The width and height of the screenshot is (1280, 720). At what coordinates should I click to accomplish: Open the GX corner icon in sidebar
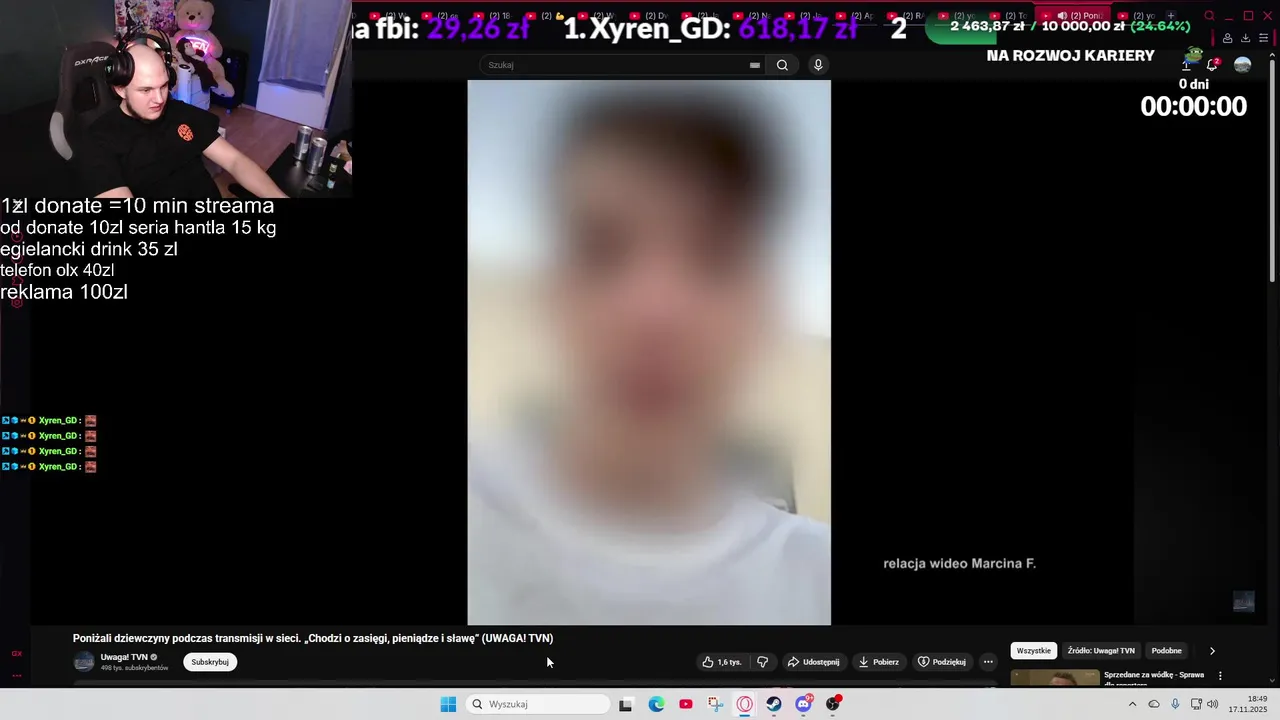pyautogui.click(x=16, y=653)
